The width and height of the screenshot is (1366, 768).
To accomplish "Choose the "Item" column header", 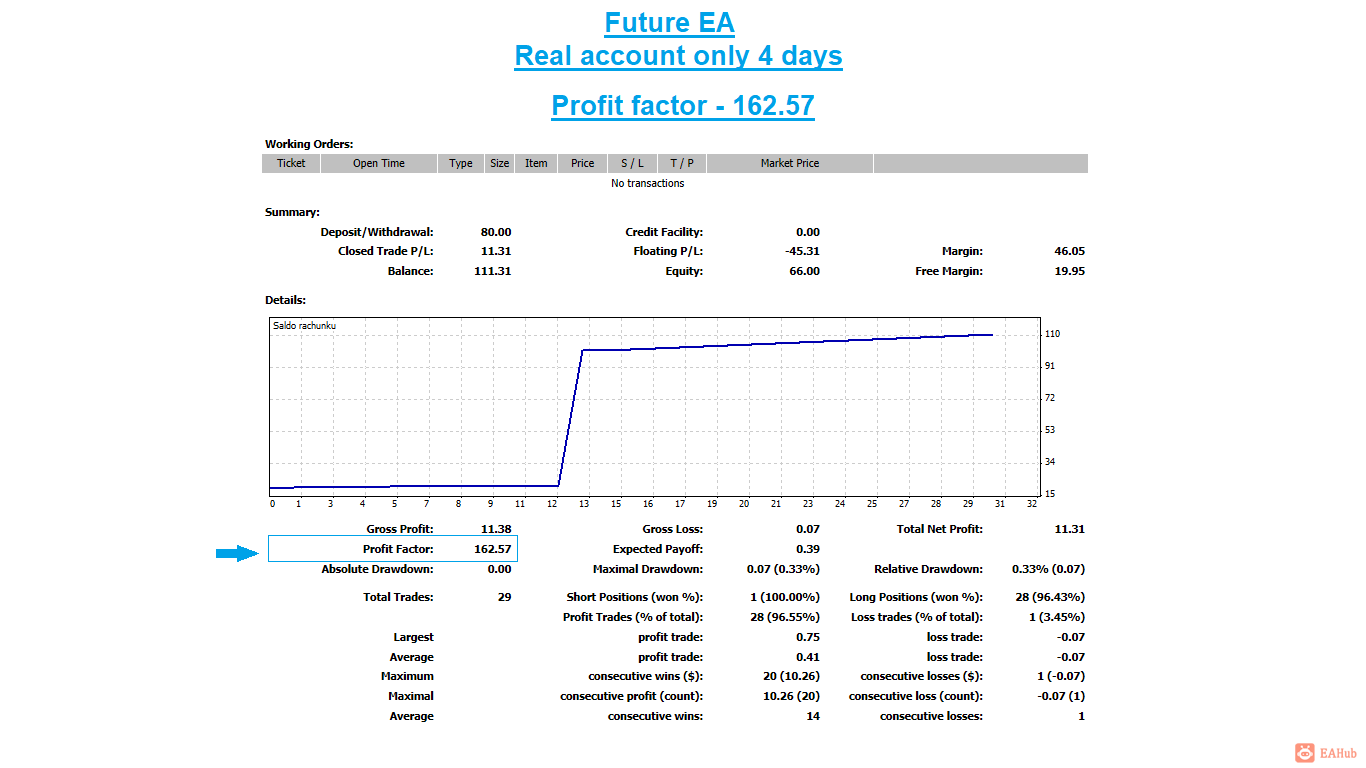I will click(536, 163).
